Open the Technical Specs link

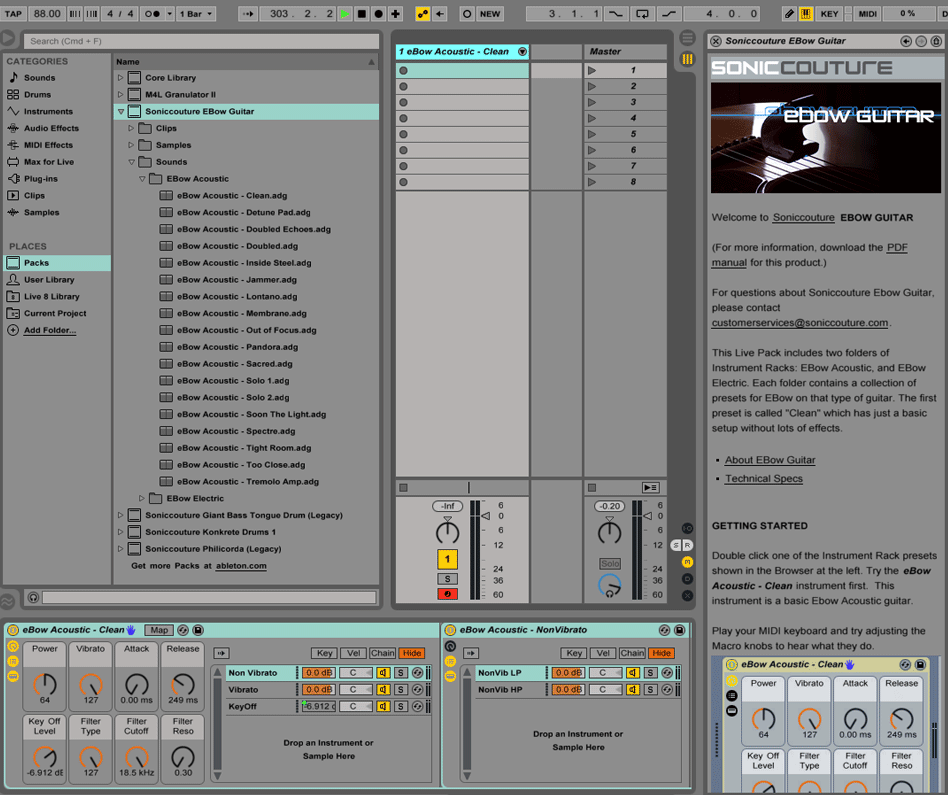pyautogui.click(x=764, y=479)
